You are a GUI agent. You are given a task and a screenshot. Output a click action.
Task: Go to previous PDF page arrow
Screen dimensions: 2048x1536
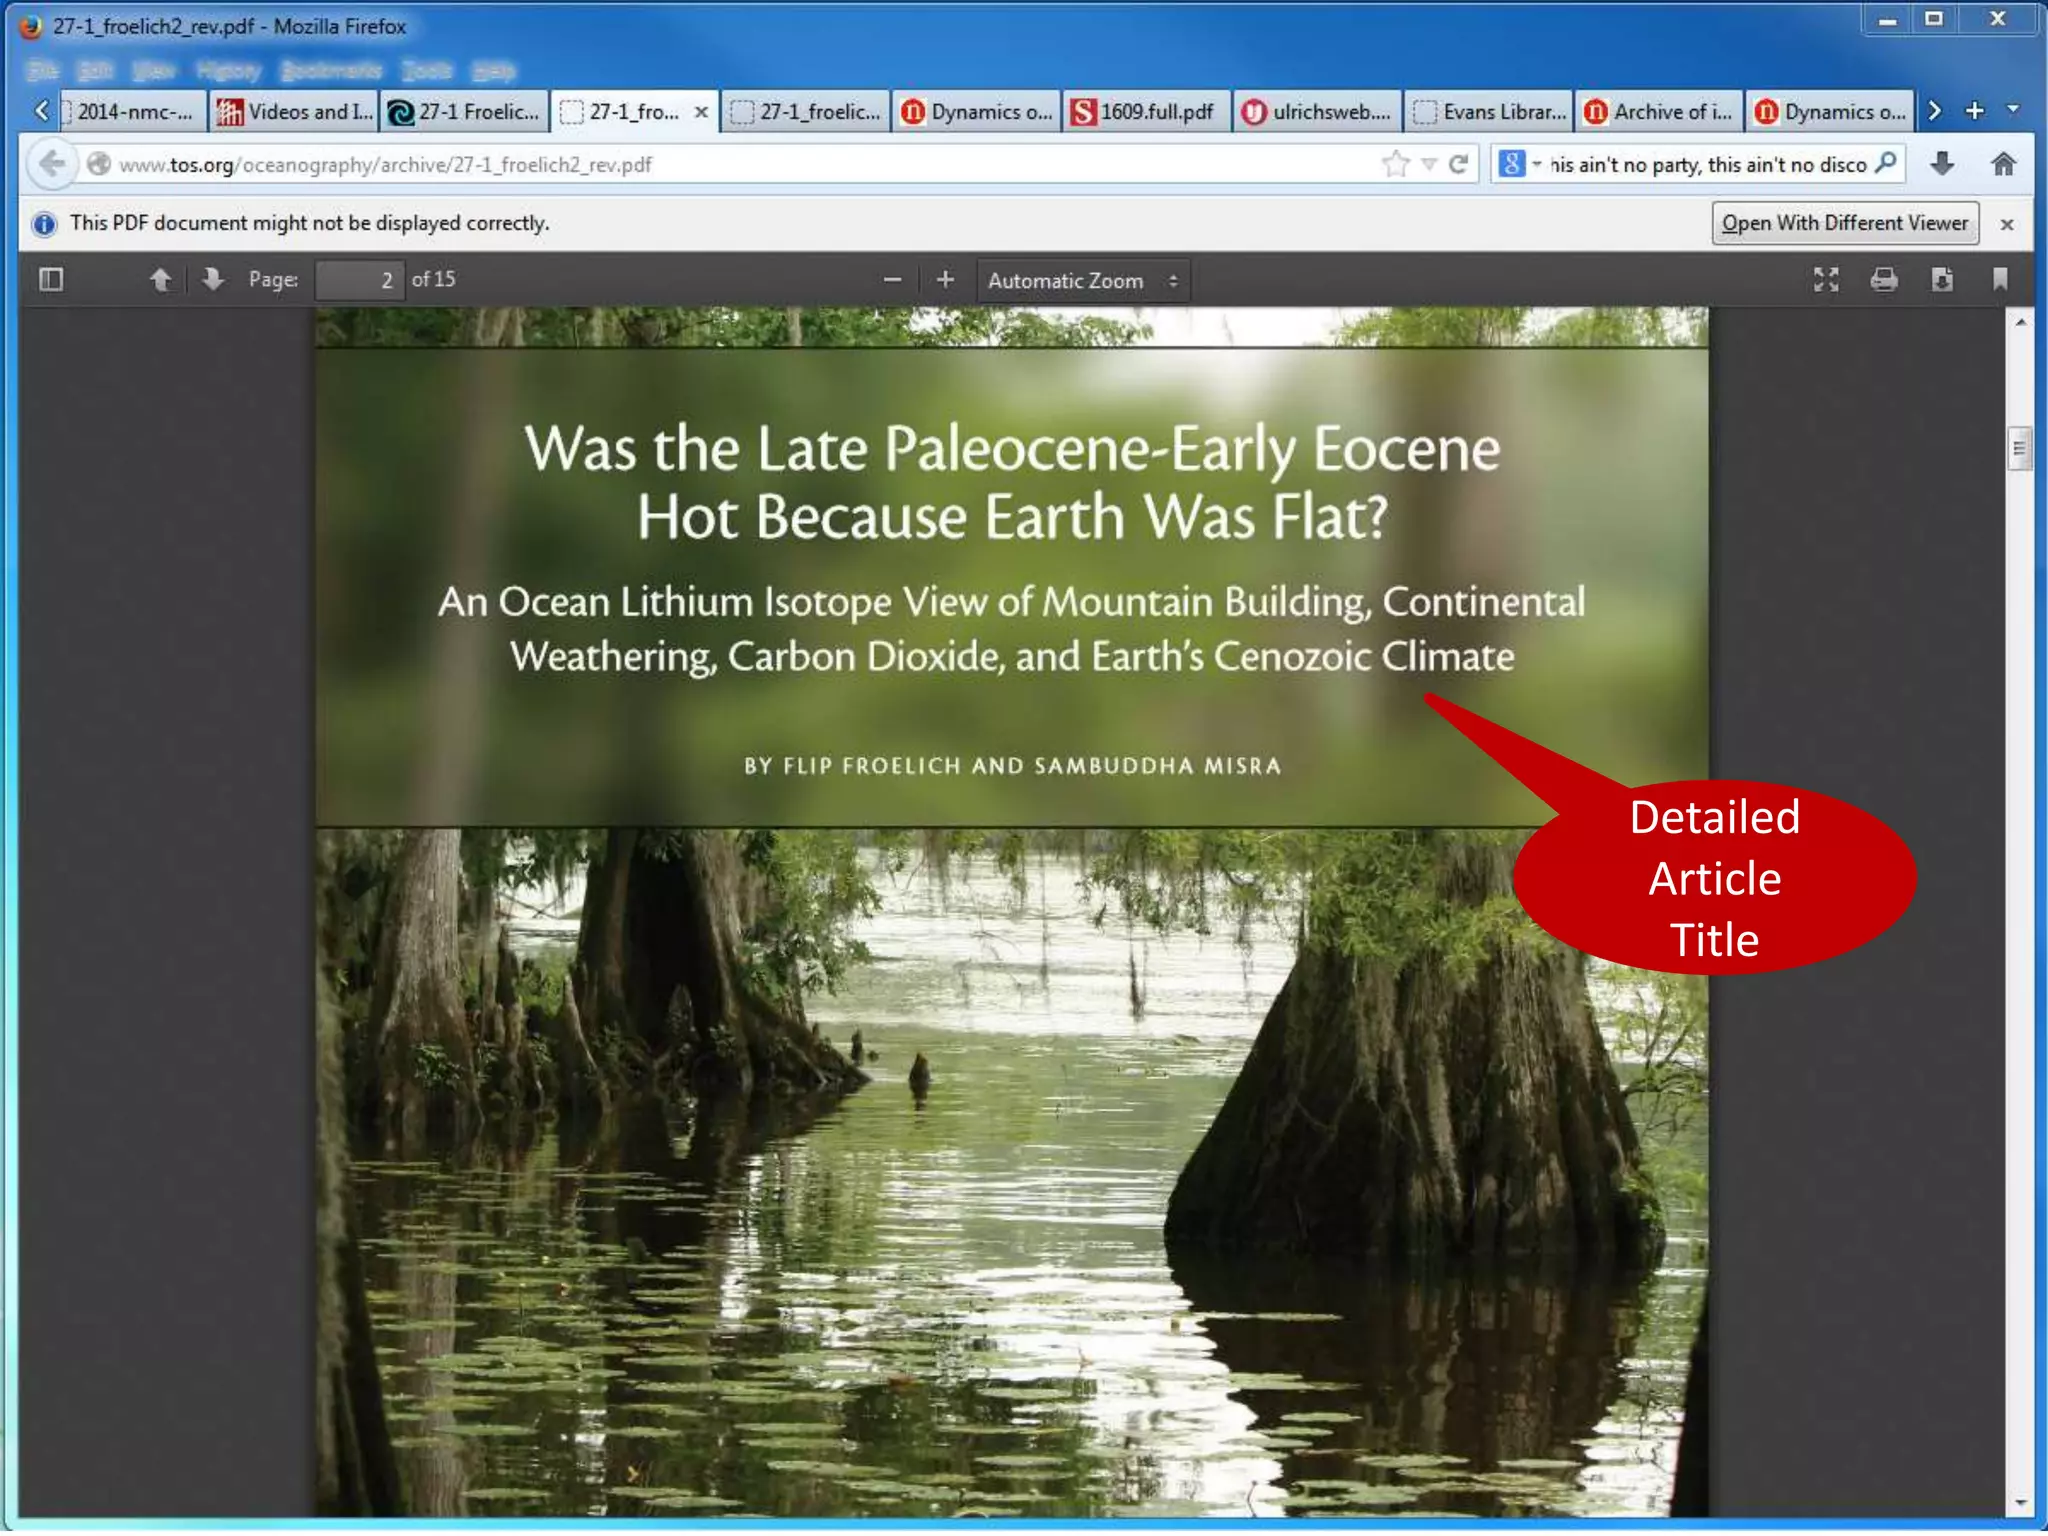(x=160, y=280)
